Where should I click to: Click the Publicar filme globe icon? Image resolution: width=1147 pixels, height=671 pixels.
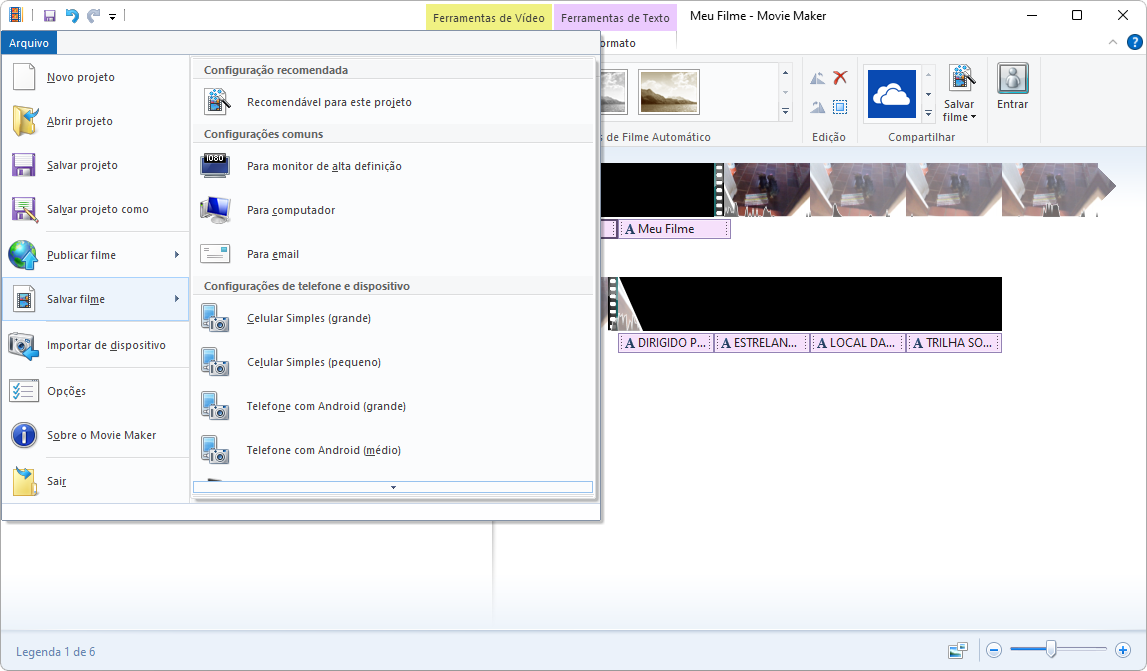[23, 255]
